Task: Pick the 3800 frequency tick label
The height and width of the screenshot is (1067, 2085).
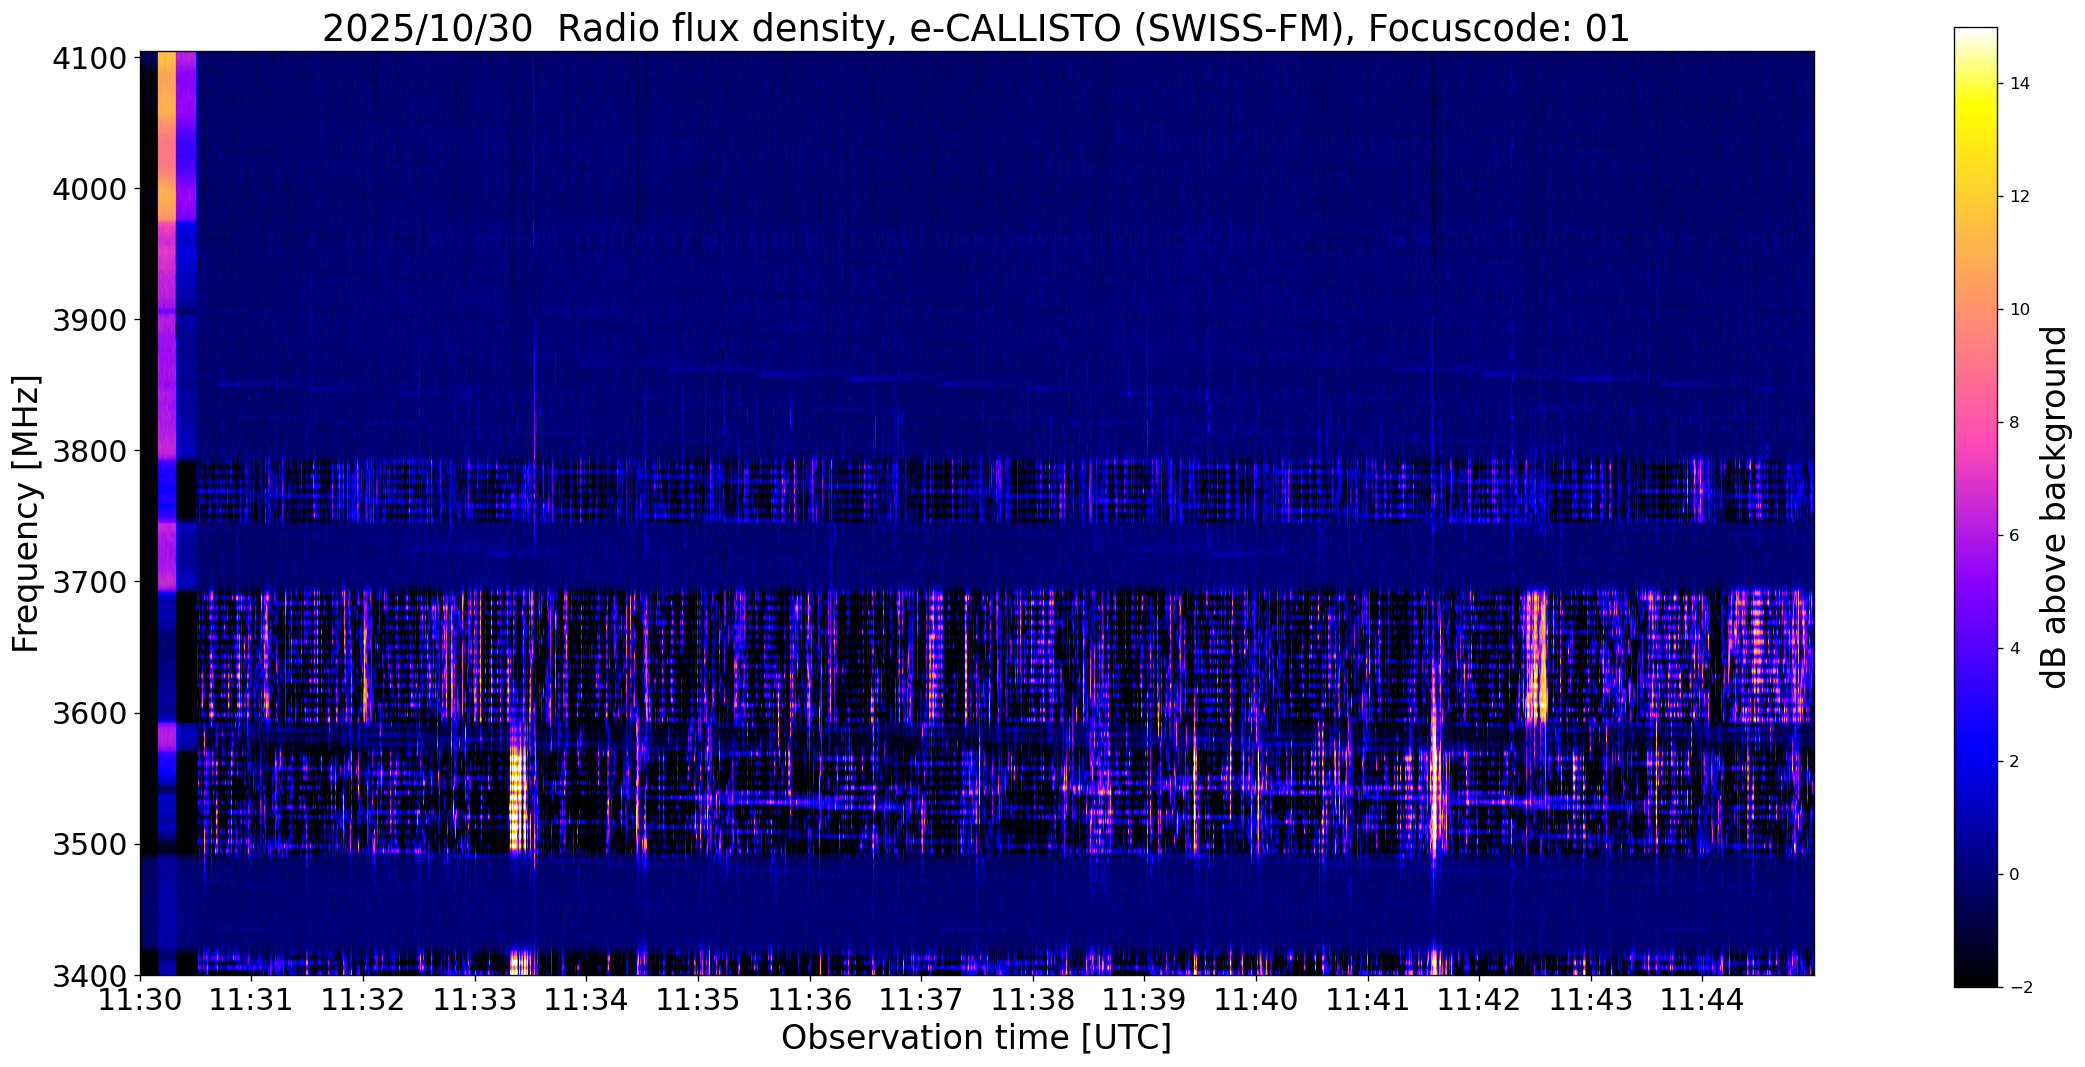Action: [x=91, y=451]
